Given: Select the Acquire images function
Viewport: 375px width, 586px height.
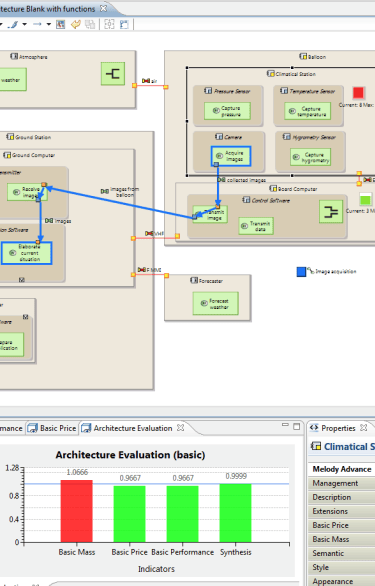Looking at the screenshot, I should [x=231, y=156].
